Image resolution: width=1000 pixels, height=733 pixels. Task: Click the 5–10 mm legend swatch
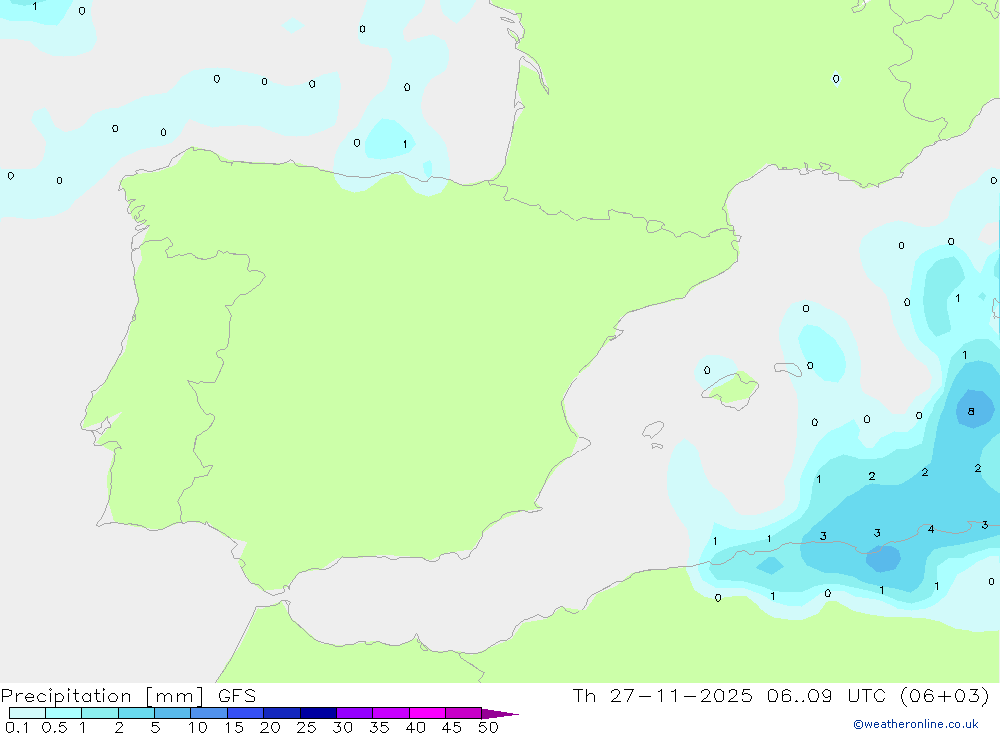click(172, 713)
